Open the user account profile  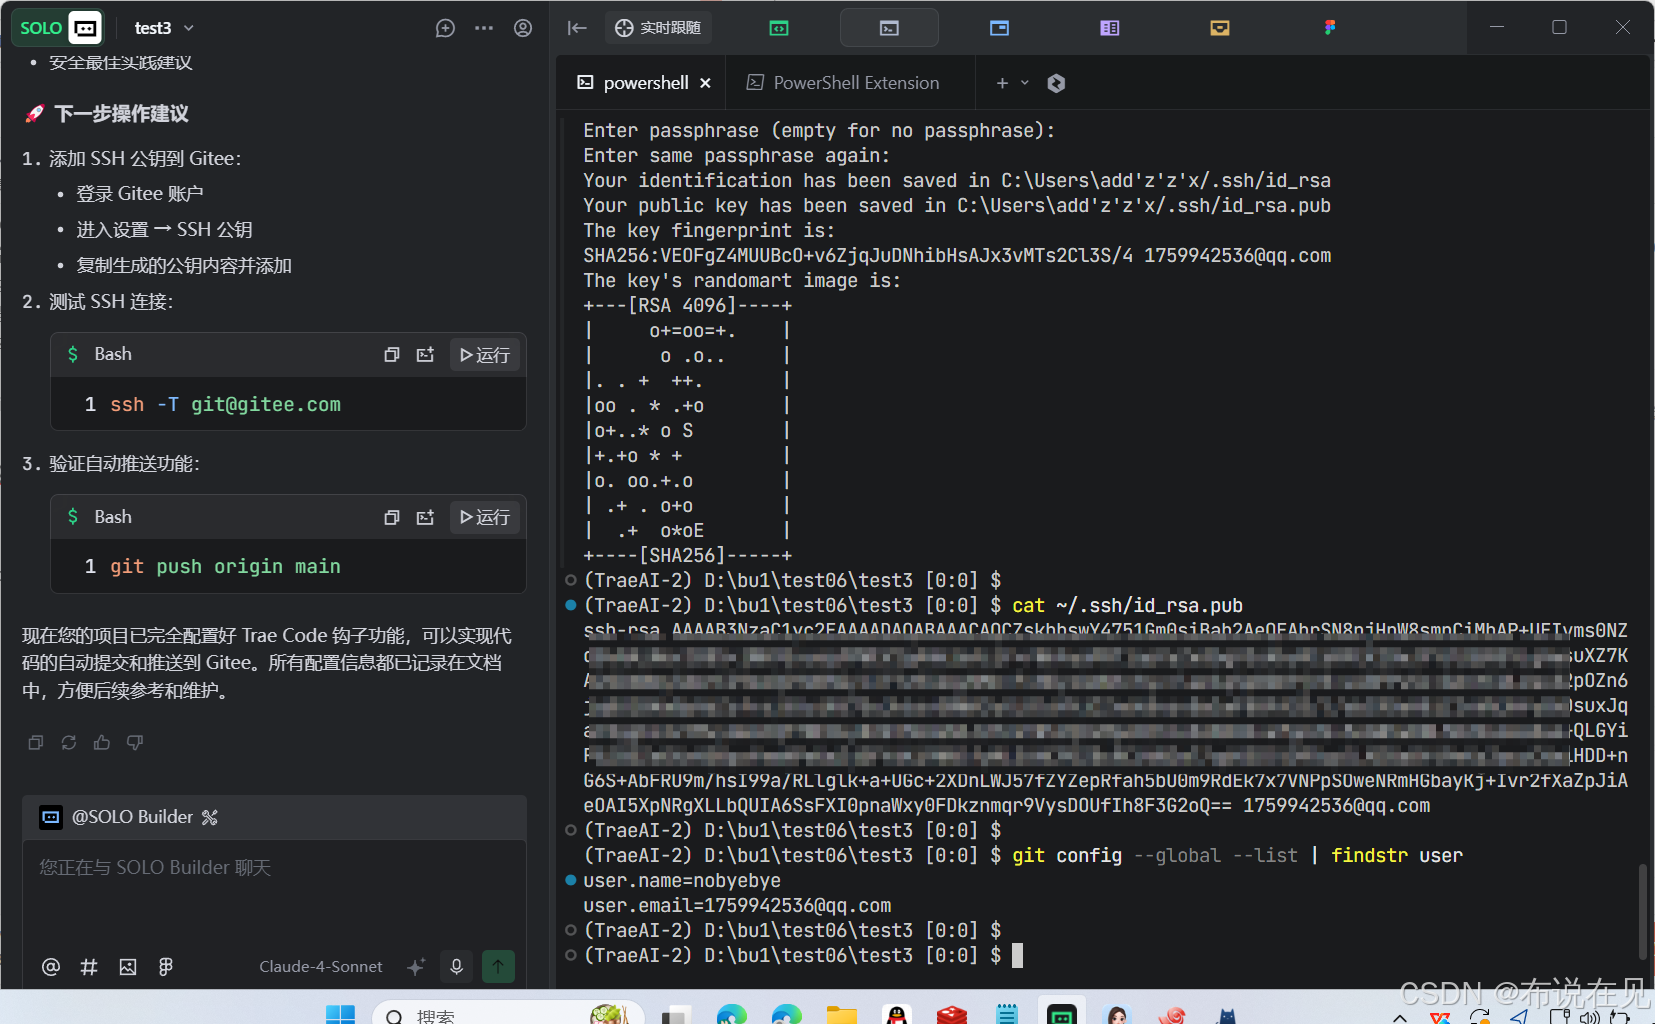[523, 28]
